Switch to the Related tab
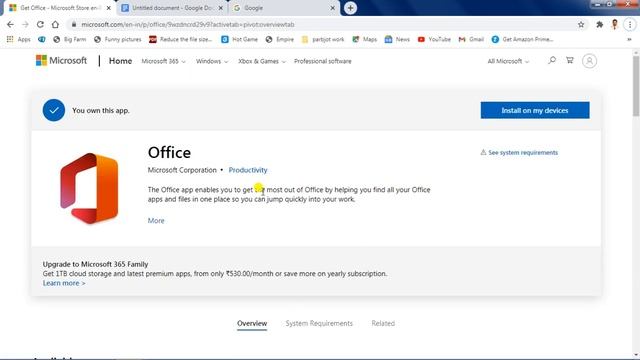This screenshot has width=640, height=360. [x=383, y=323]
